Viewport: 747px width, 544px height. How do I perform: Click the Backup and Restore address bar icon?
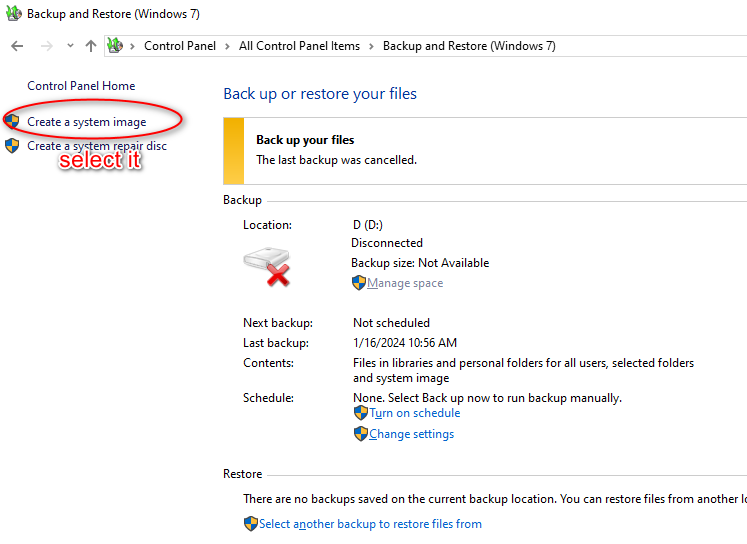click(x=115, y=46)
